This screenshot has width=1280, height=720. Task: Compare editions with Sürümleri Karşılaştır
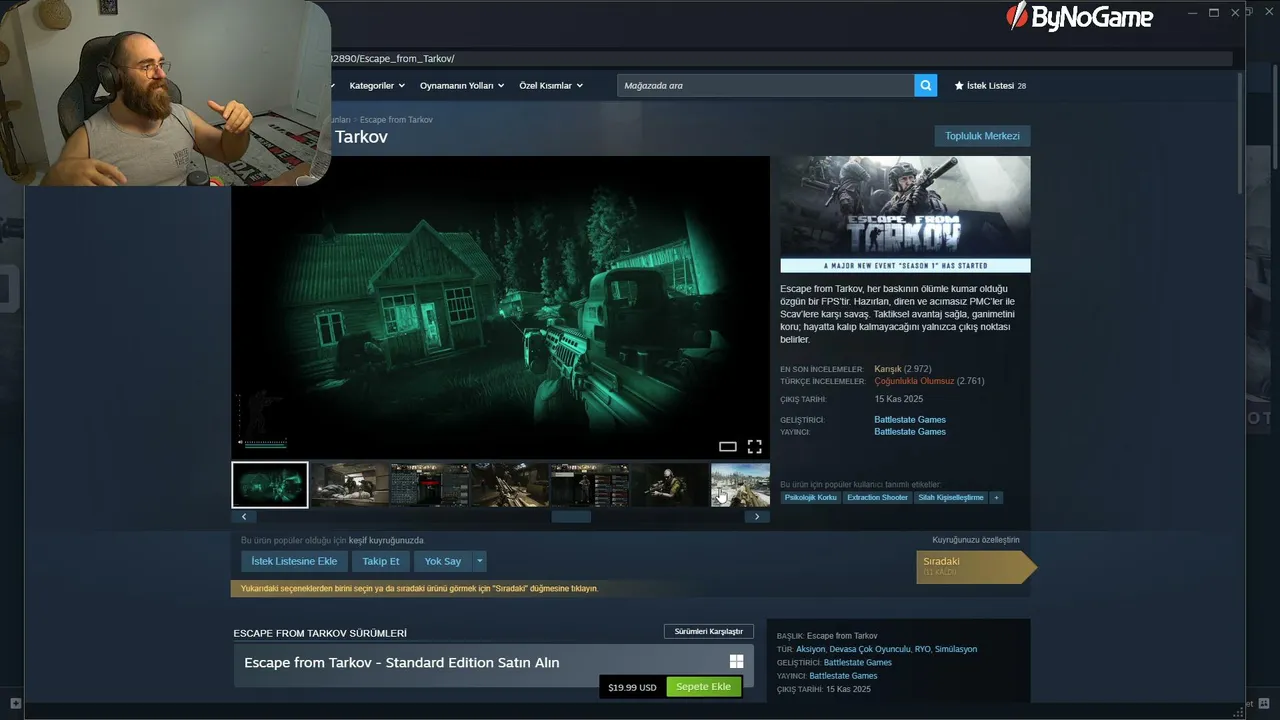pyautogui.click(x=709, y=632)
